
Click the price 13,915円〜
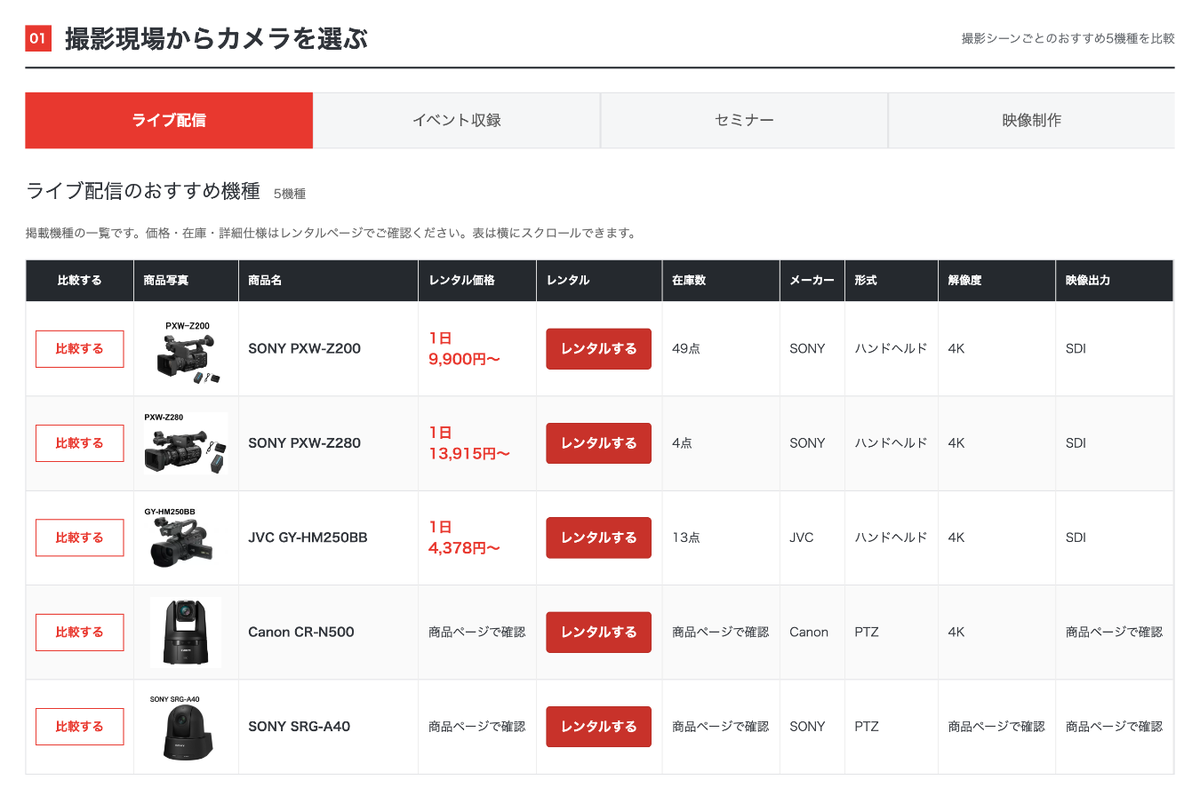[x=469, y=454]
